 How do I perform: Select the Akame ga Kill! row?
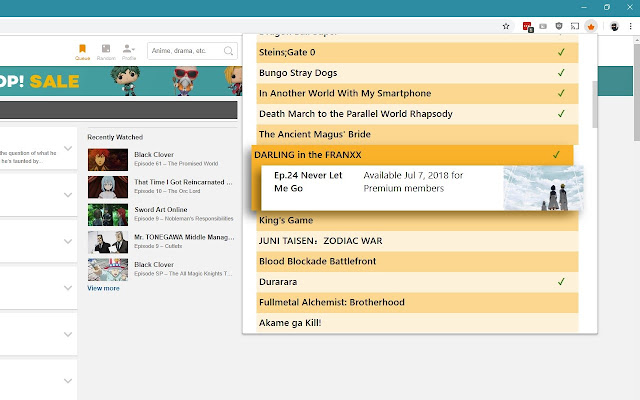(x=417, y=322)
